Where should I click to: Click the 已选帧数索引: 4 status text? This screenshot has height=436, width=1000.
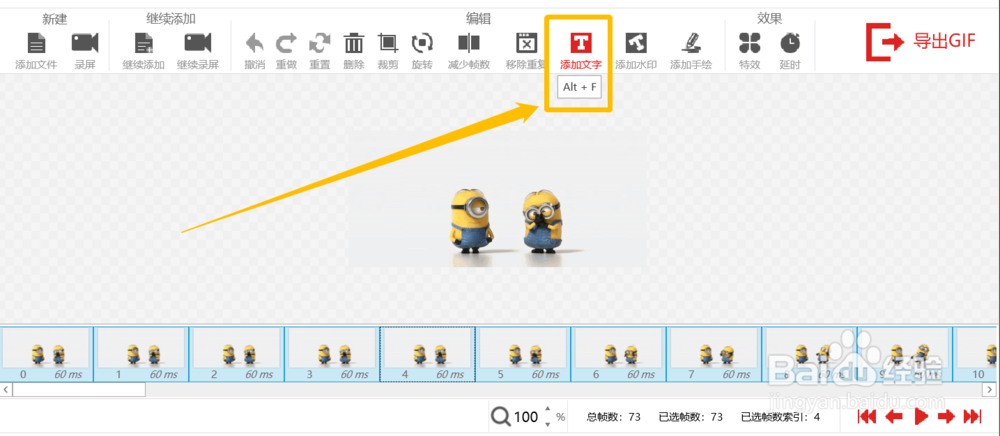(x=780, y=418)
